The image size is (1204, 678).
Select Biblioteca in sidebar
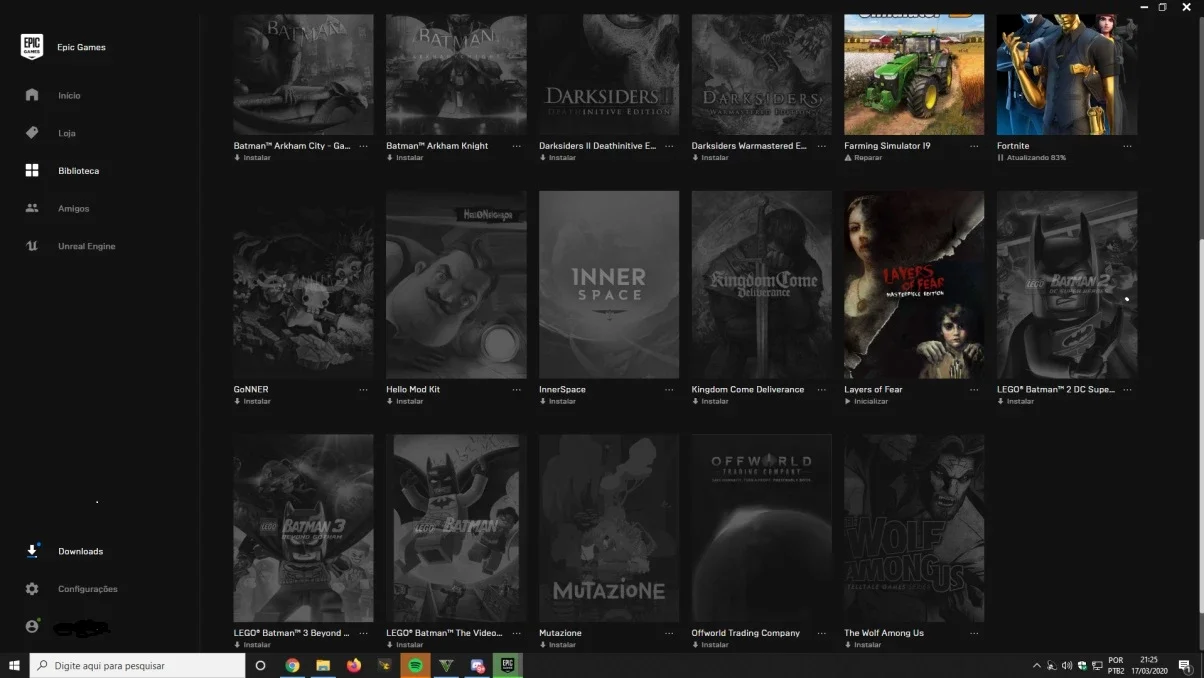pos(78,171)
